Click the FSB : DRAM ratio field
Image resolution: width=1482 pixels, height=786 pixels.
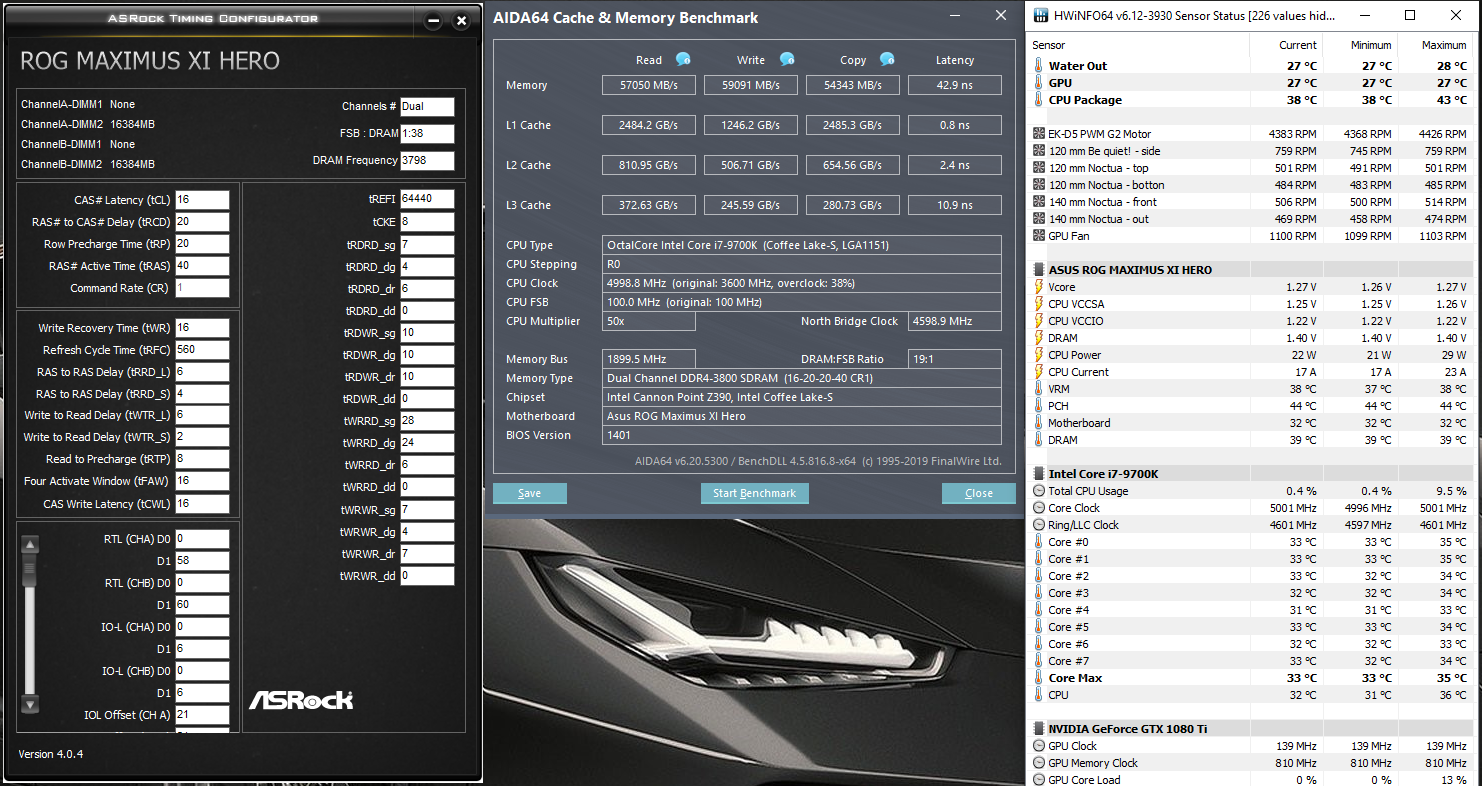click(427, 134)
